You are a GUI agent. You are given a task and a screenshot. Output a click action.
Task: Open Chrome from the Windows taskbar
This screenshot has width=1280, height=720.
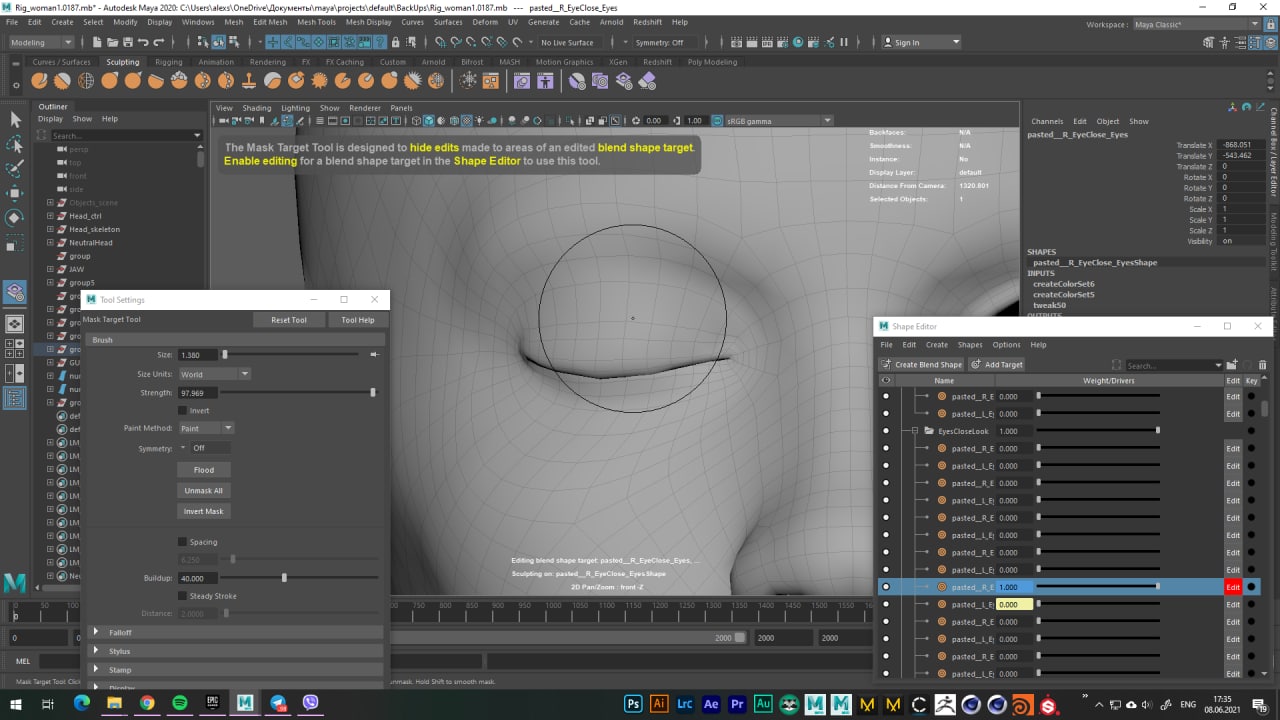(147, 704)
